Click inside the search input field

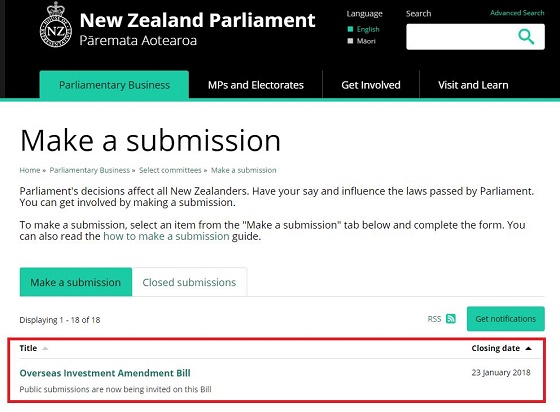(x=461, y=37)
